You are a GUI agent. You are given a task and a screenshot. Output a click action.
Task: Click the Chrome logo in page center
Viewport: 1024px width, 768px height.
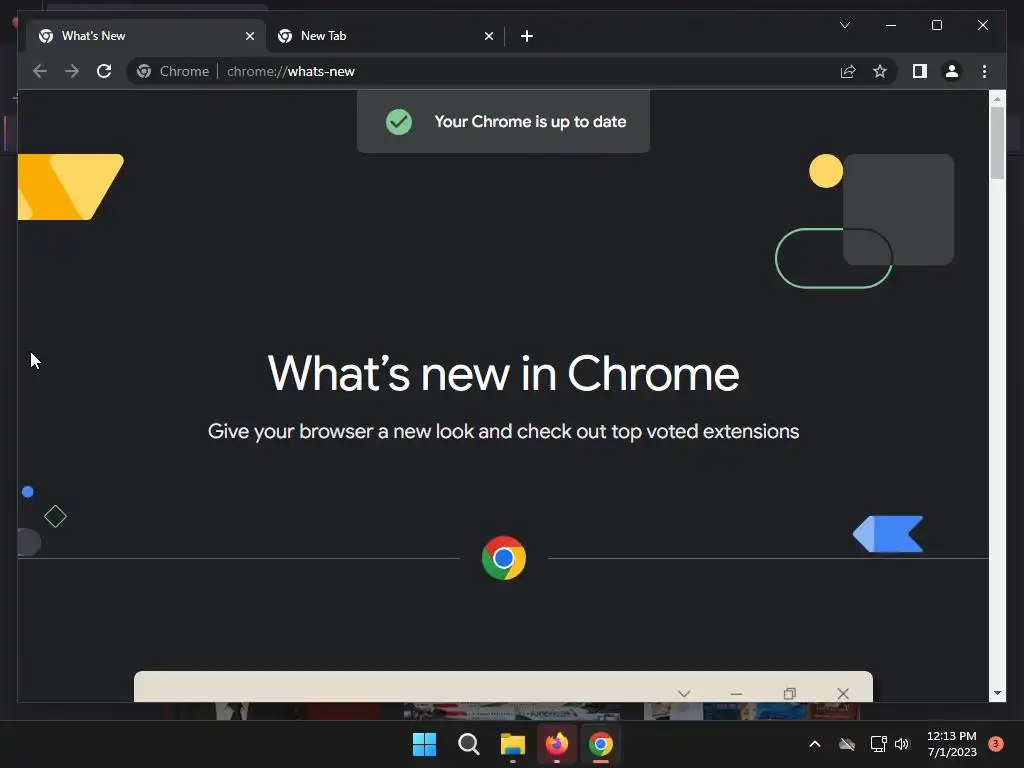tap(504, 558)
